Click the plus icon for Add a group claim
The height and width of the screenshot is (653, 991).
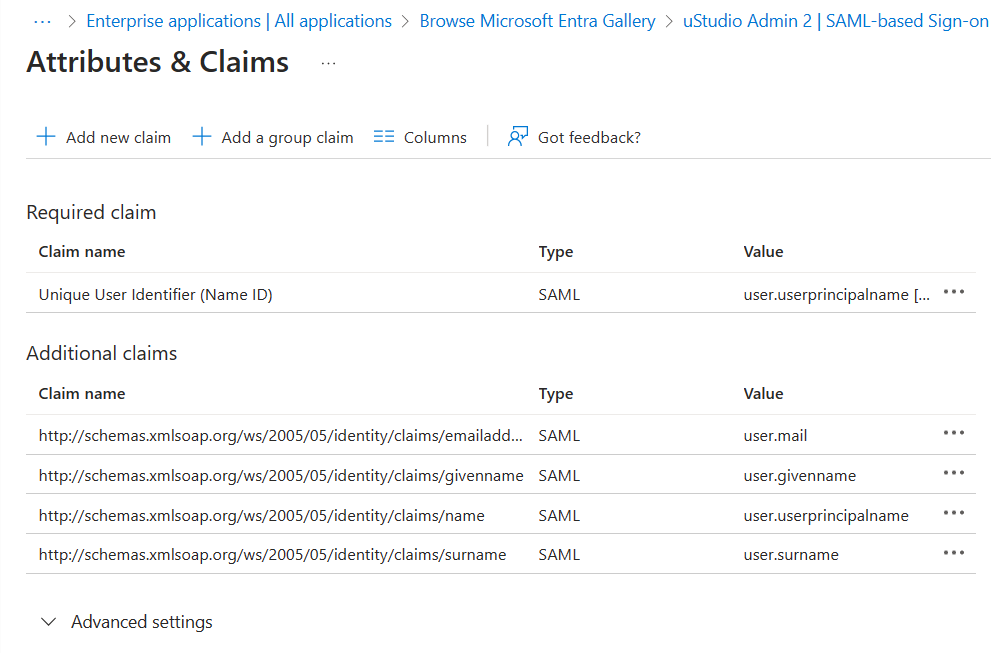click(x=202, y=137)
